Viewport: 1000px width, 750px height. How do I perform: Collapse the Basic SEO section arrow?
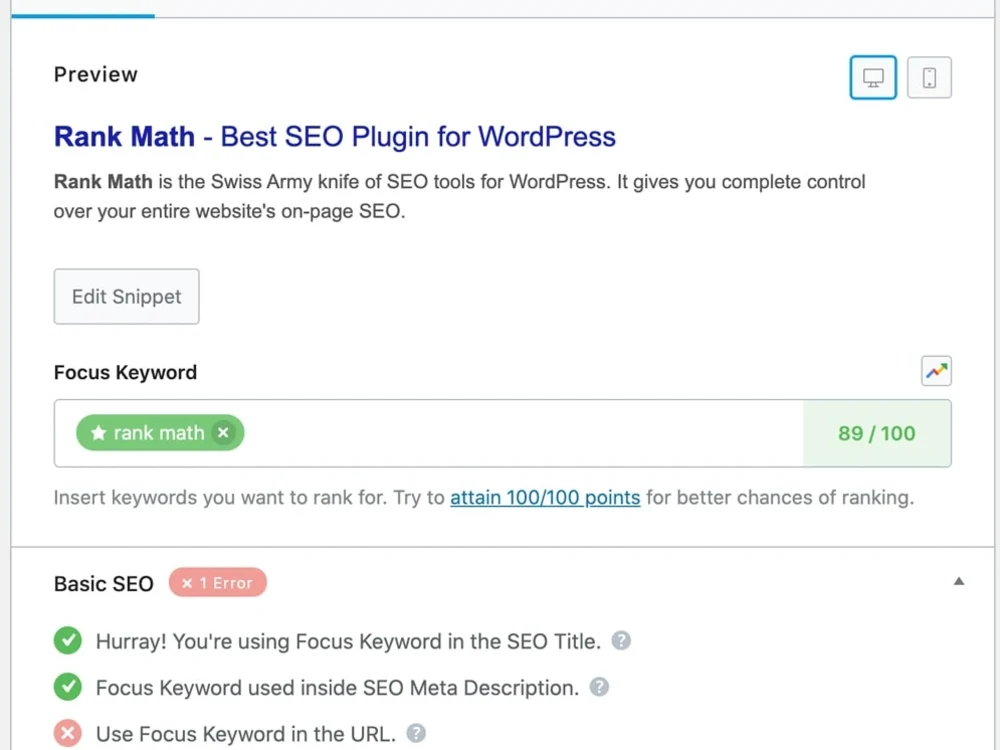(x=959, y=581)
